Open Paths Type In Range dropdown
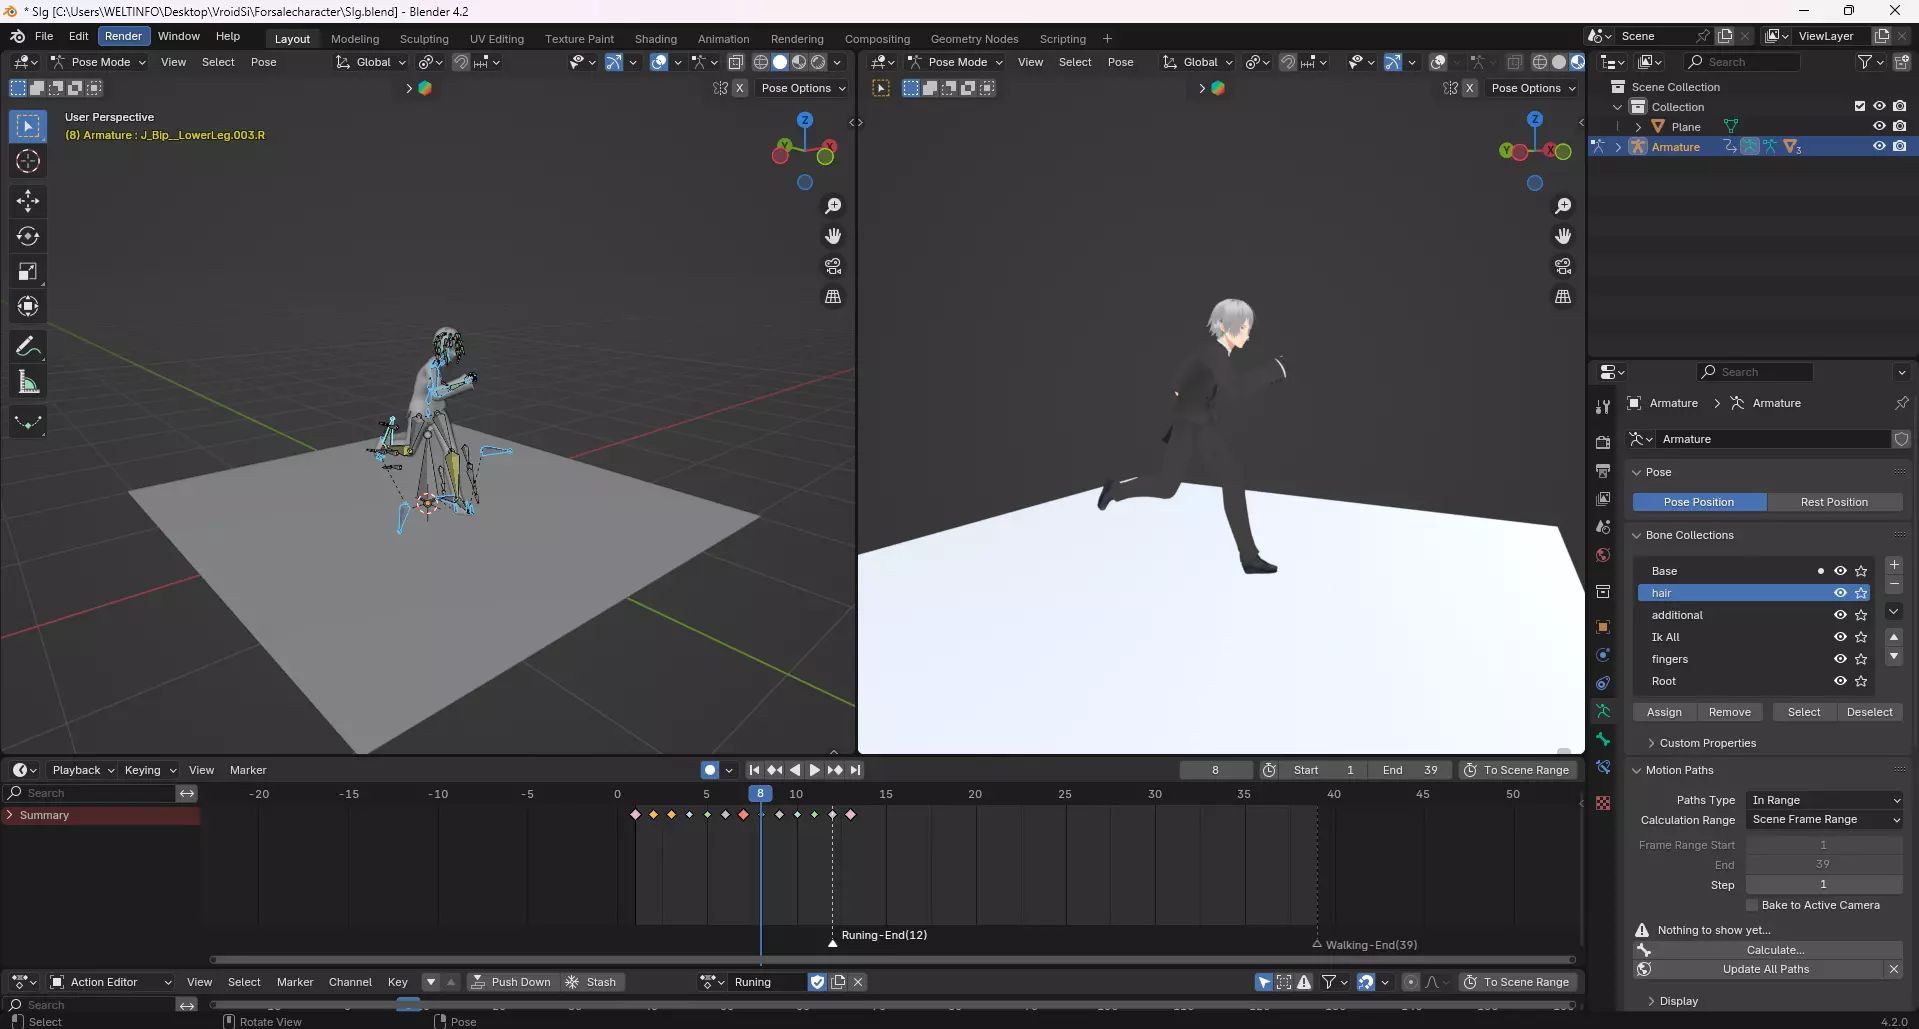This screenshot has height=1029, width=1919. tap(1825, 800)
